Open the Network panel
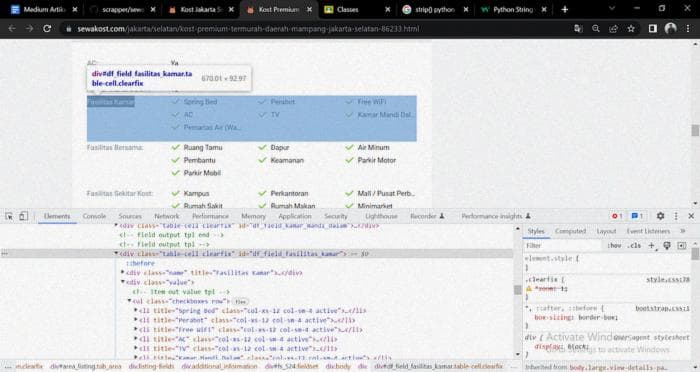 point(167,216)
